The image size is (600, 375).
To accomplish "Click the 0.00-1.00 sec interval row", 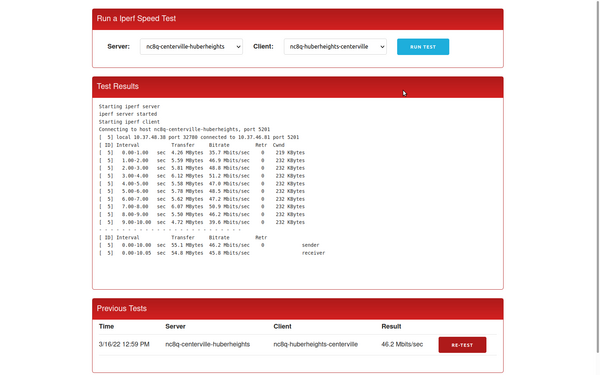I will tap(202, 153).
